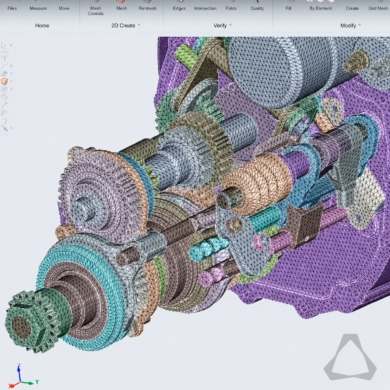Open dropdown arrow beside the bottom diagonal tool
The width and height of the screenshot is (390, 390).
pos(11,128)
